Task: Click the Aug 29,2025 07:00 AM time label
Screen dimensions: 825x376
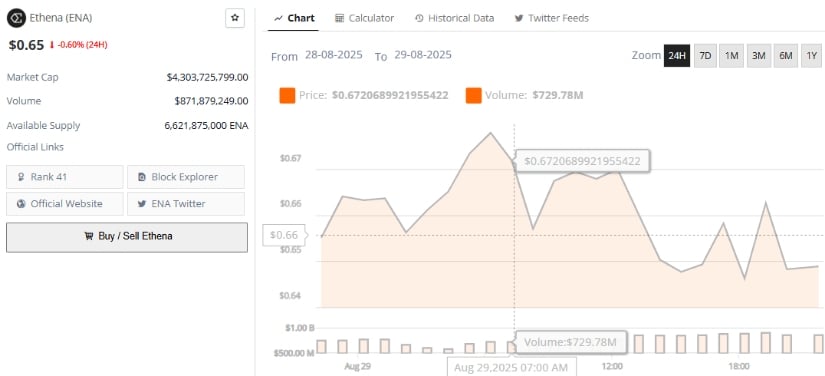Action: tap(511, 367)
